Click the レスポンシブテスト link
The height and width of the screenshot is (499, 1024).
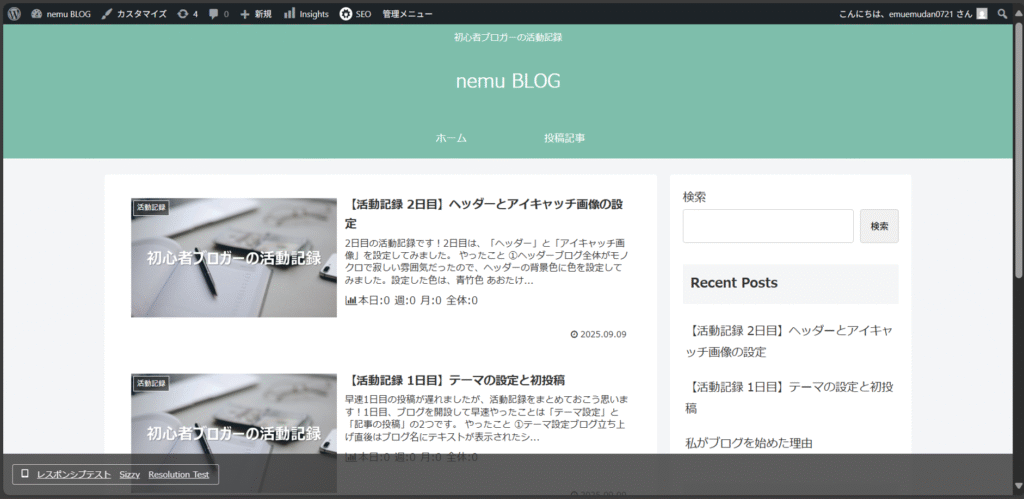tap(74, 475)
